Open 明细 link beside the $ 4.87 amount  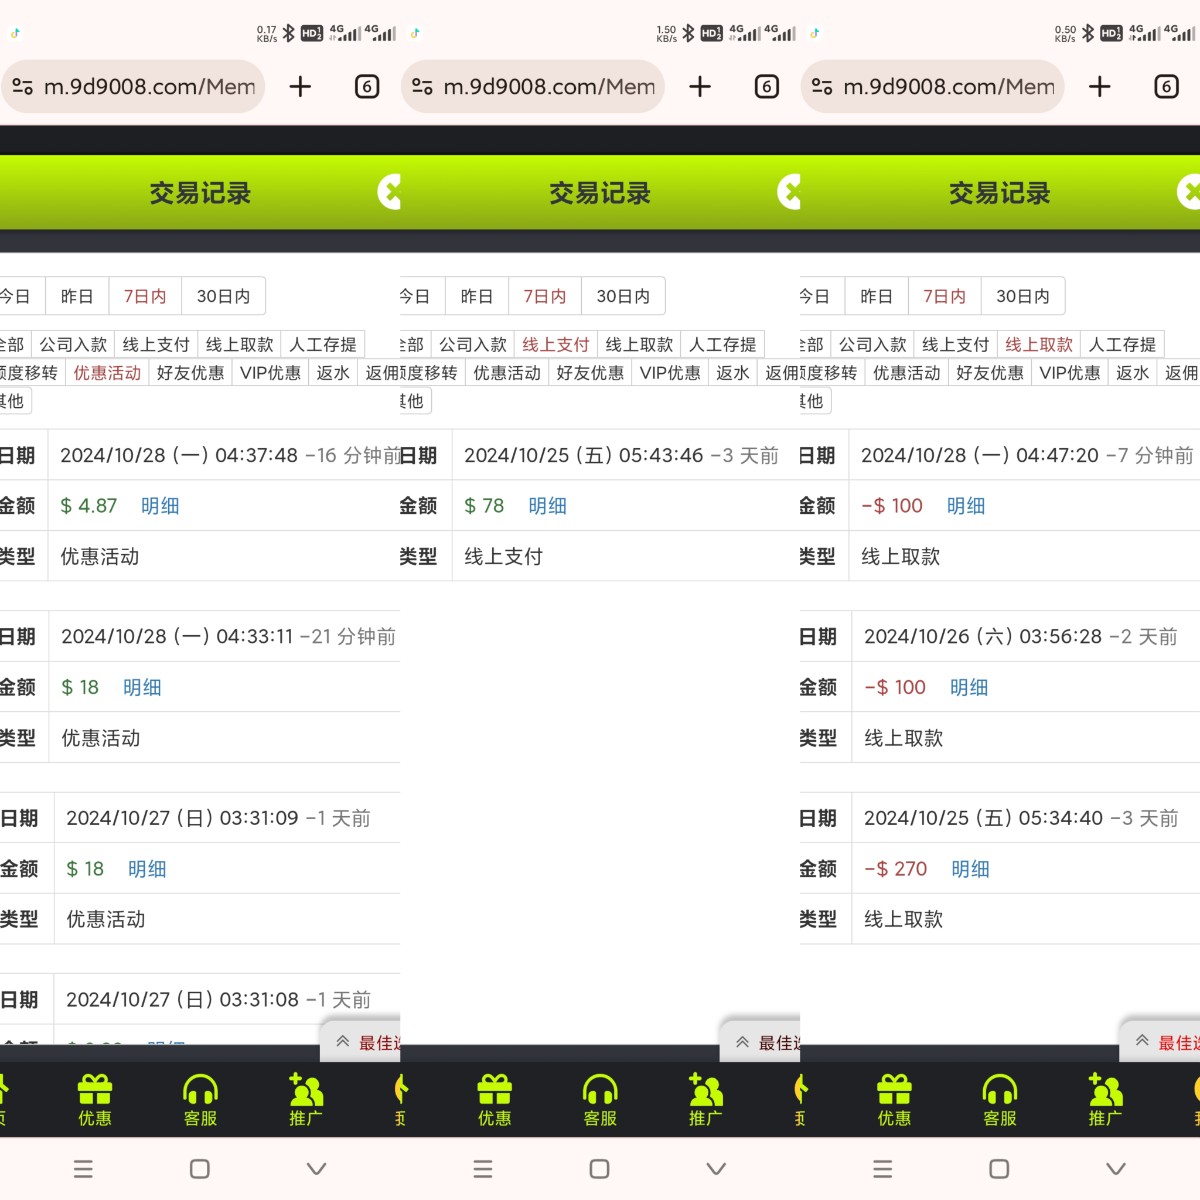[x=160, y=506]
